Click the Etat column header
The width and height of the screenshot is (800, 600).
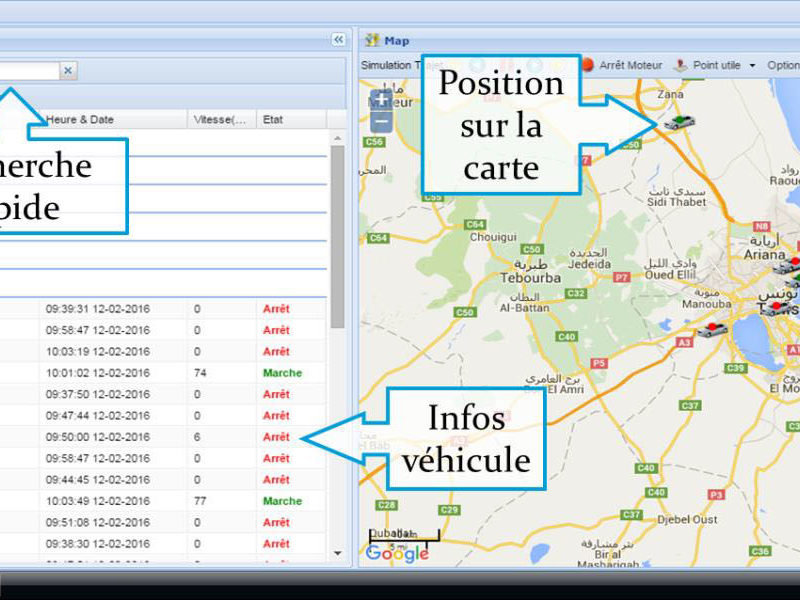(x=273, y=119)
